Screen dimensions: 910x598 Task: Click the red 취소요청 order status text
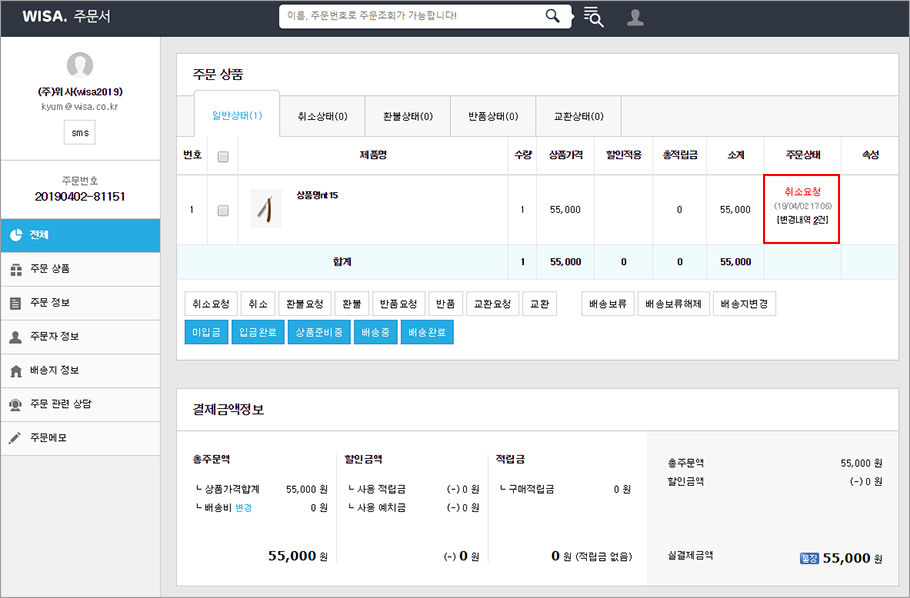[x=802, y=192]
